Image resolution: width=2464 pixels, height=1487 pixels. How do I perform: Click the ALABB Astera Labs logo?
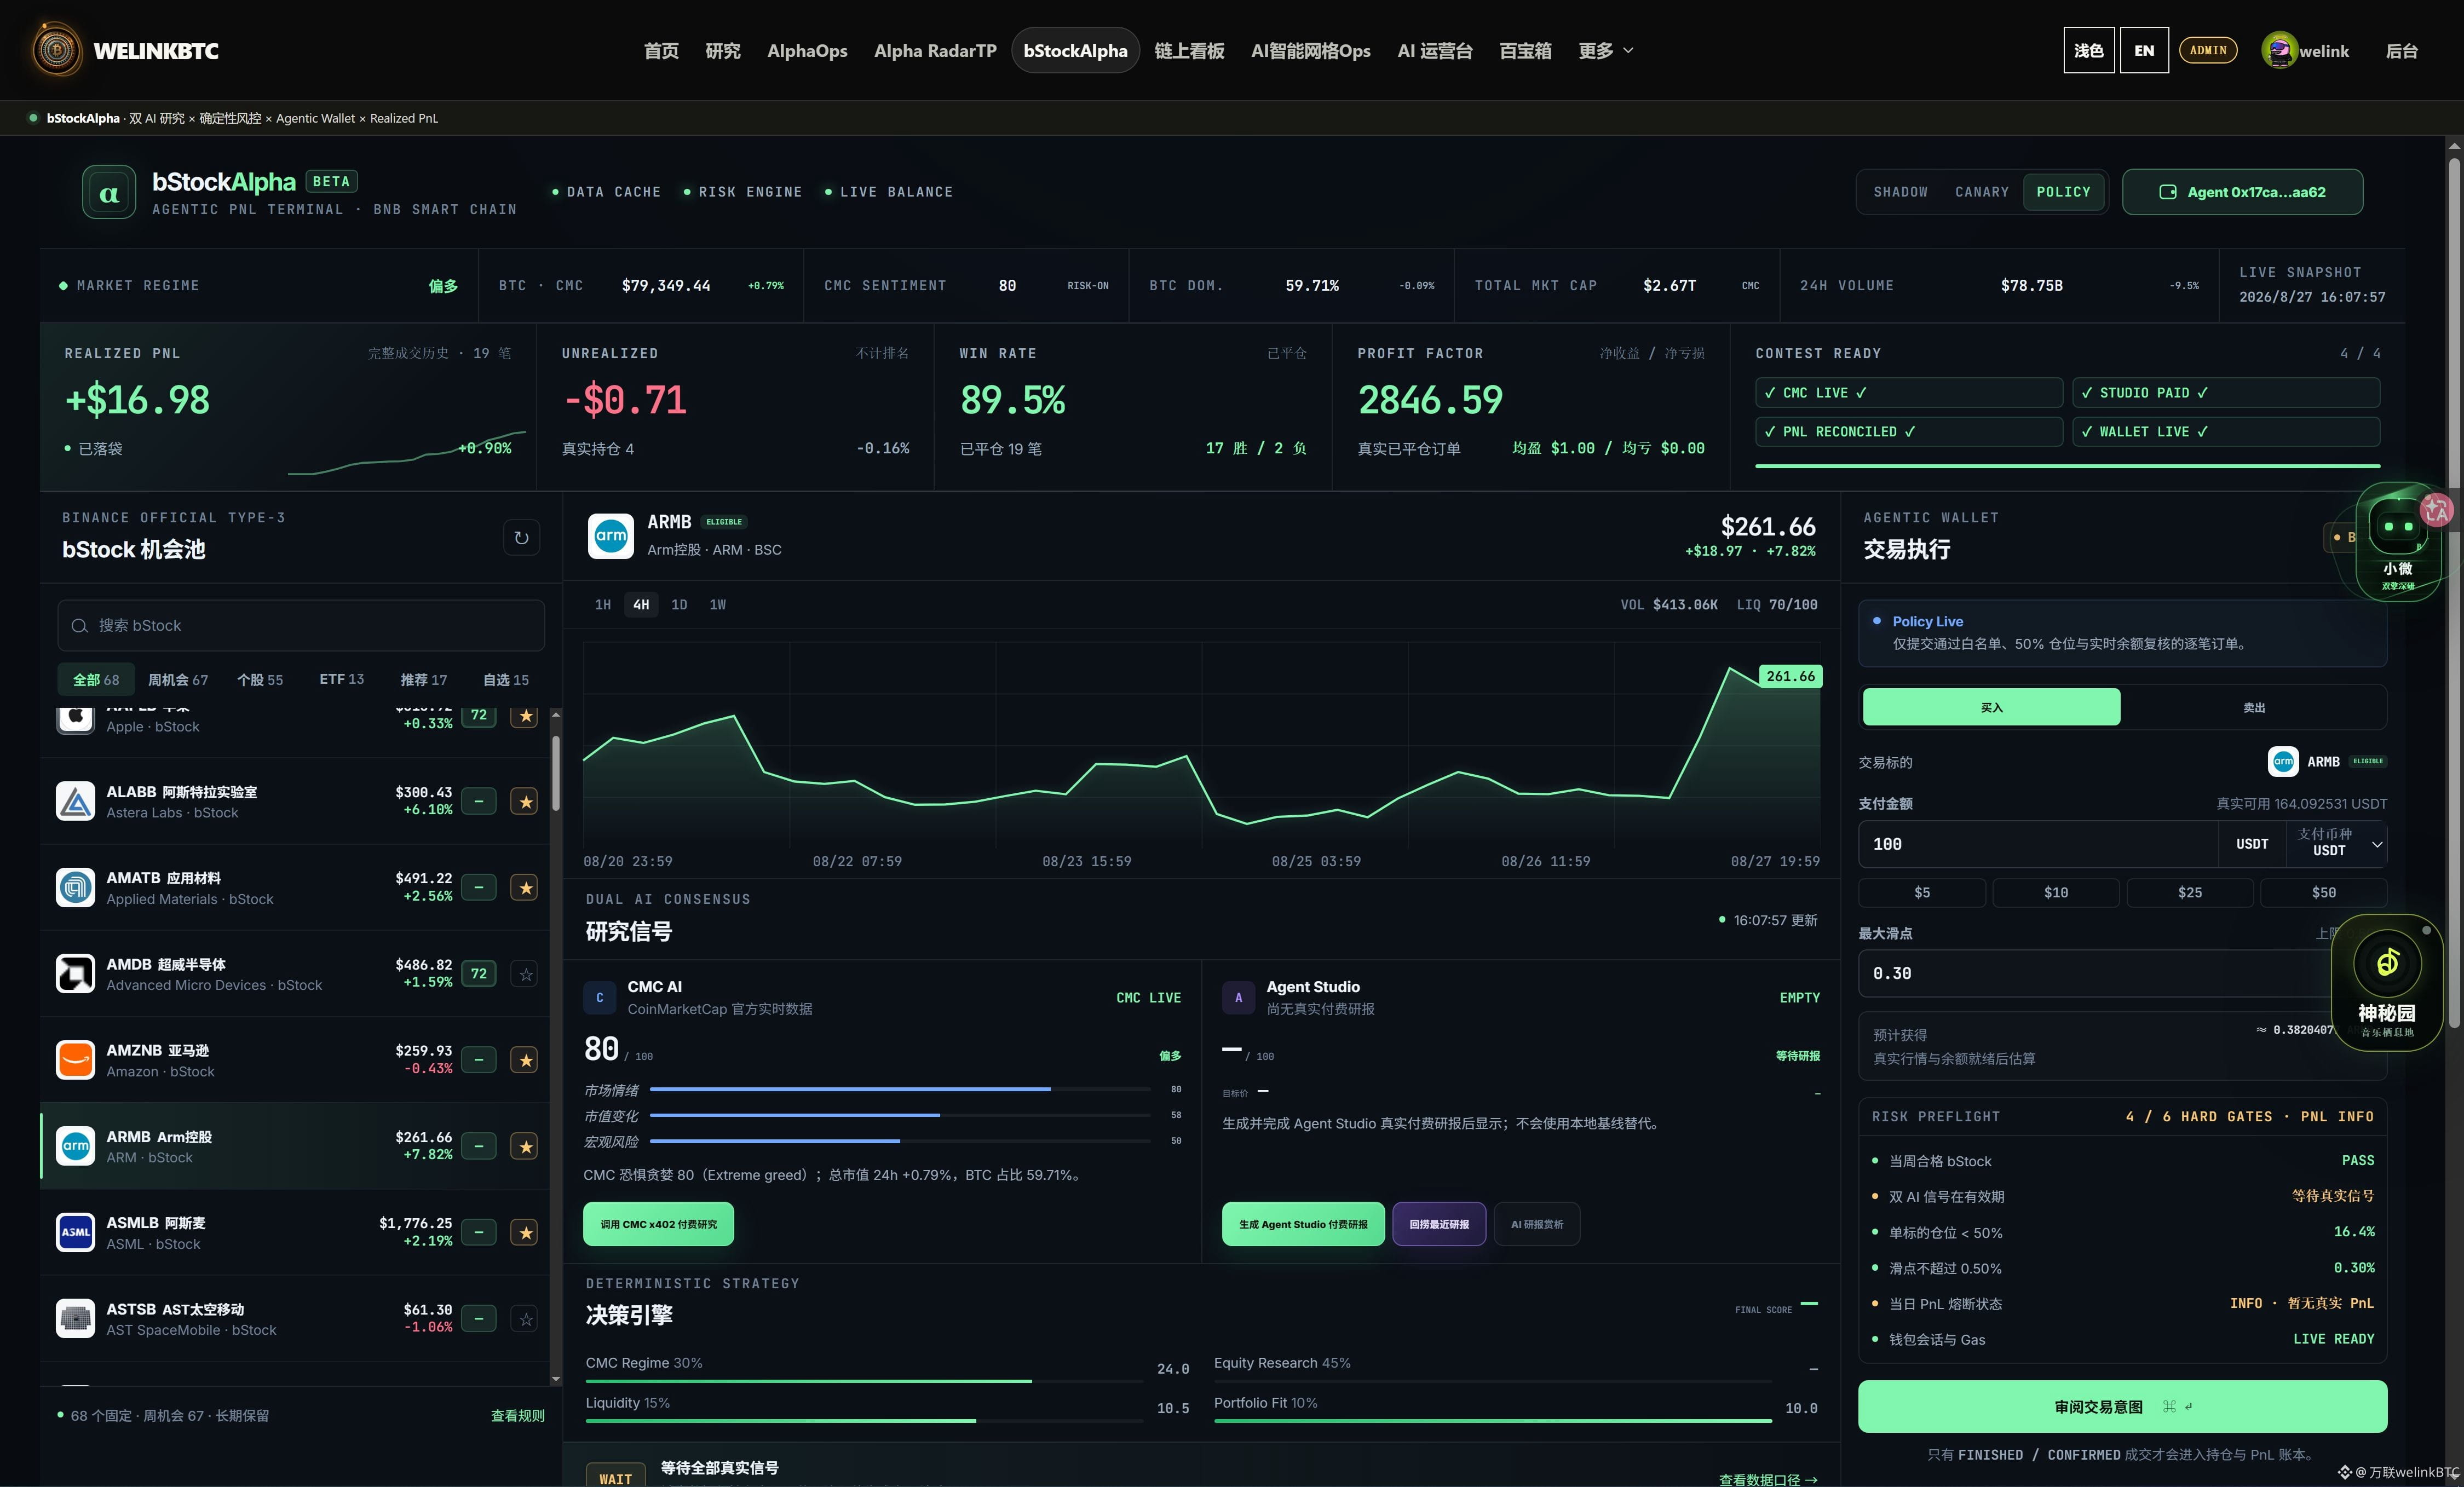pos(75,801)
